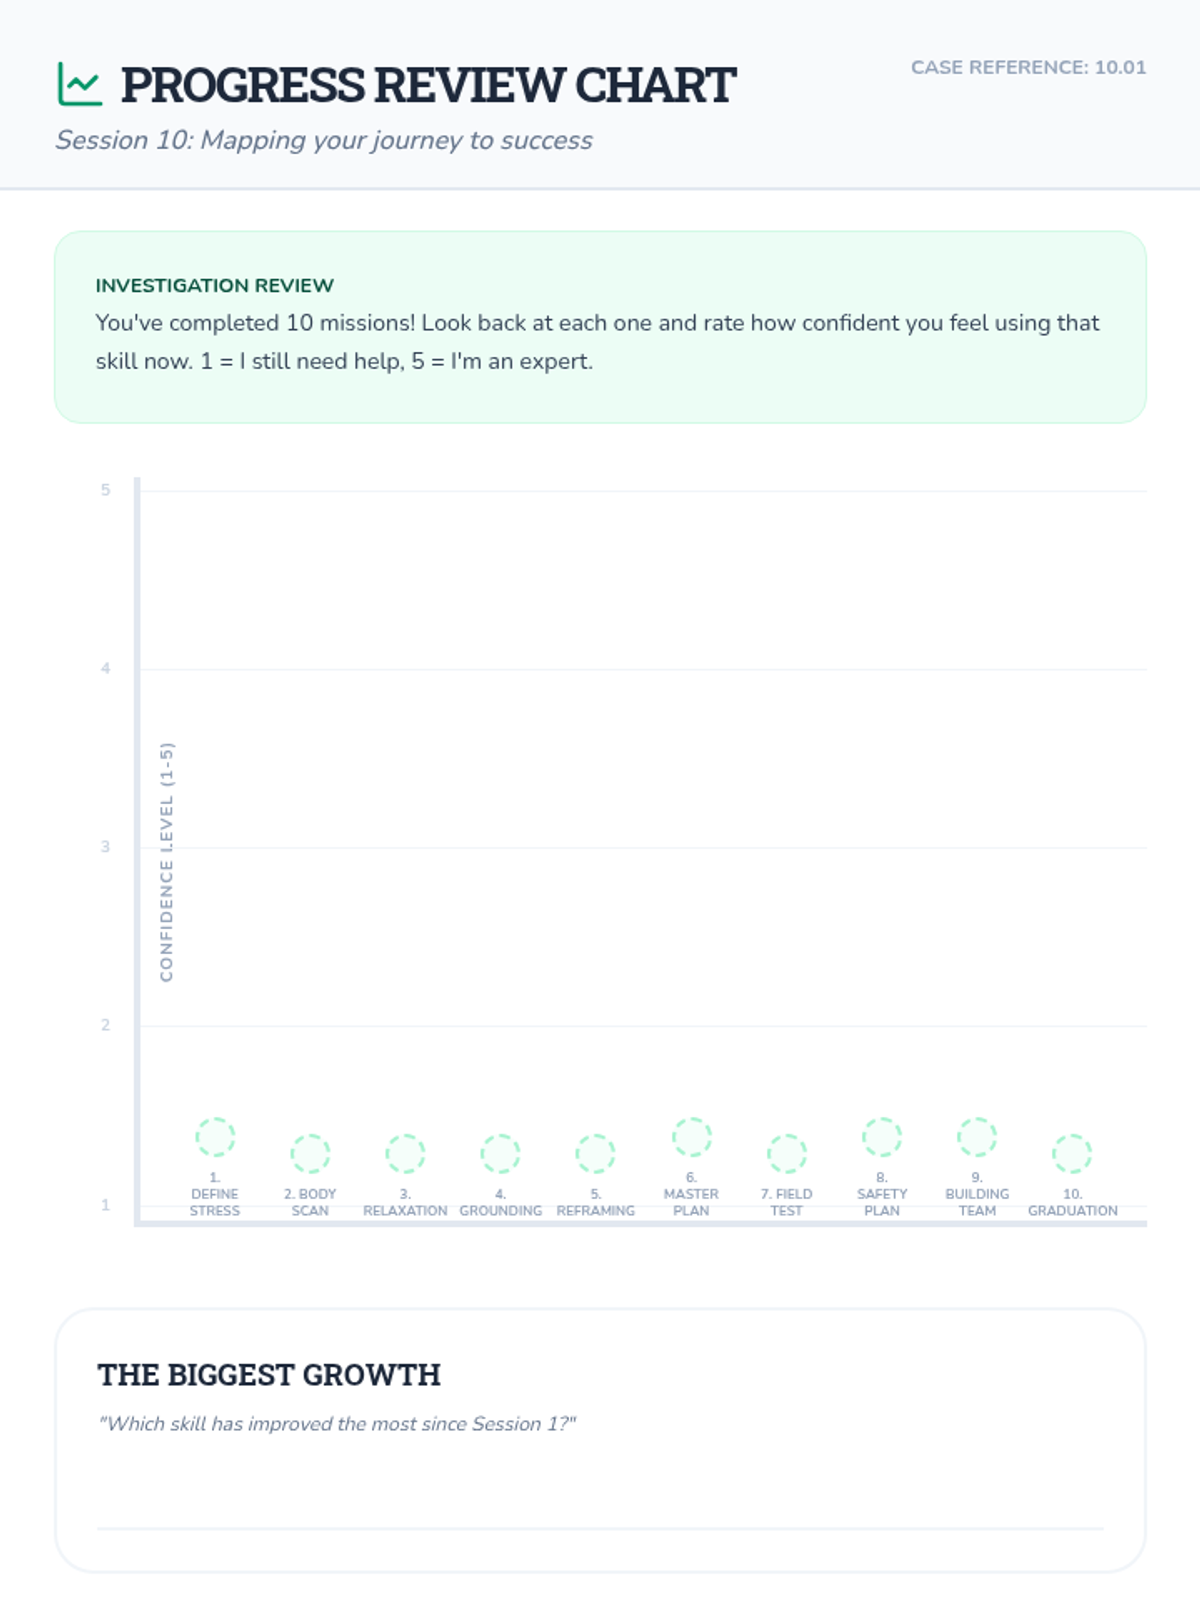This screenshot has width=1200, height=1600.
Task: Click the '10. Graduation' axis label
Action: (x=1072, y=1202)
